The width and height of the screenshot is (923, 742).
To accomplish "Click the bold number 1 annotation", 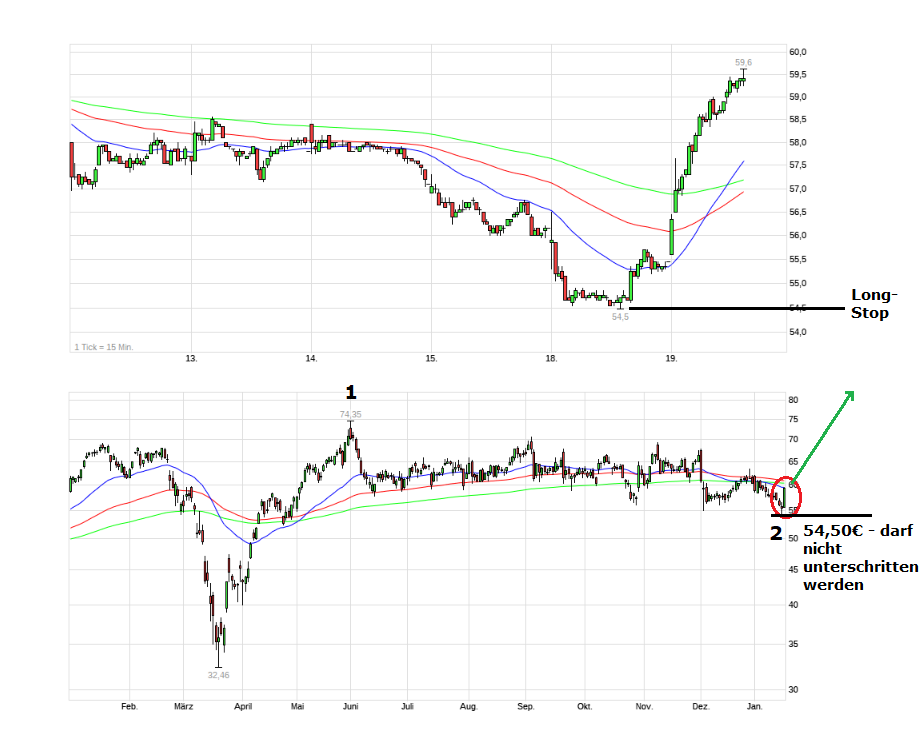I will 351,392.
